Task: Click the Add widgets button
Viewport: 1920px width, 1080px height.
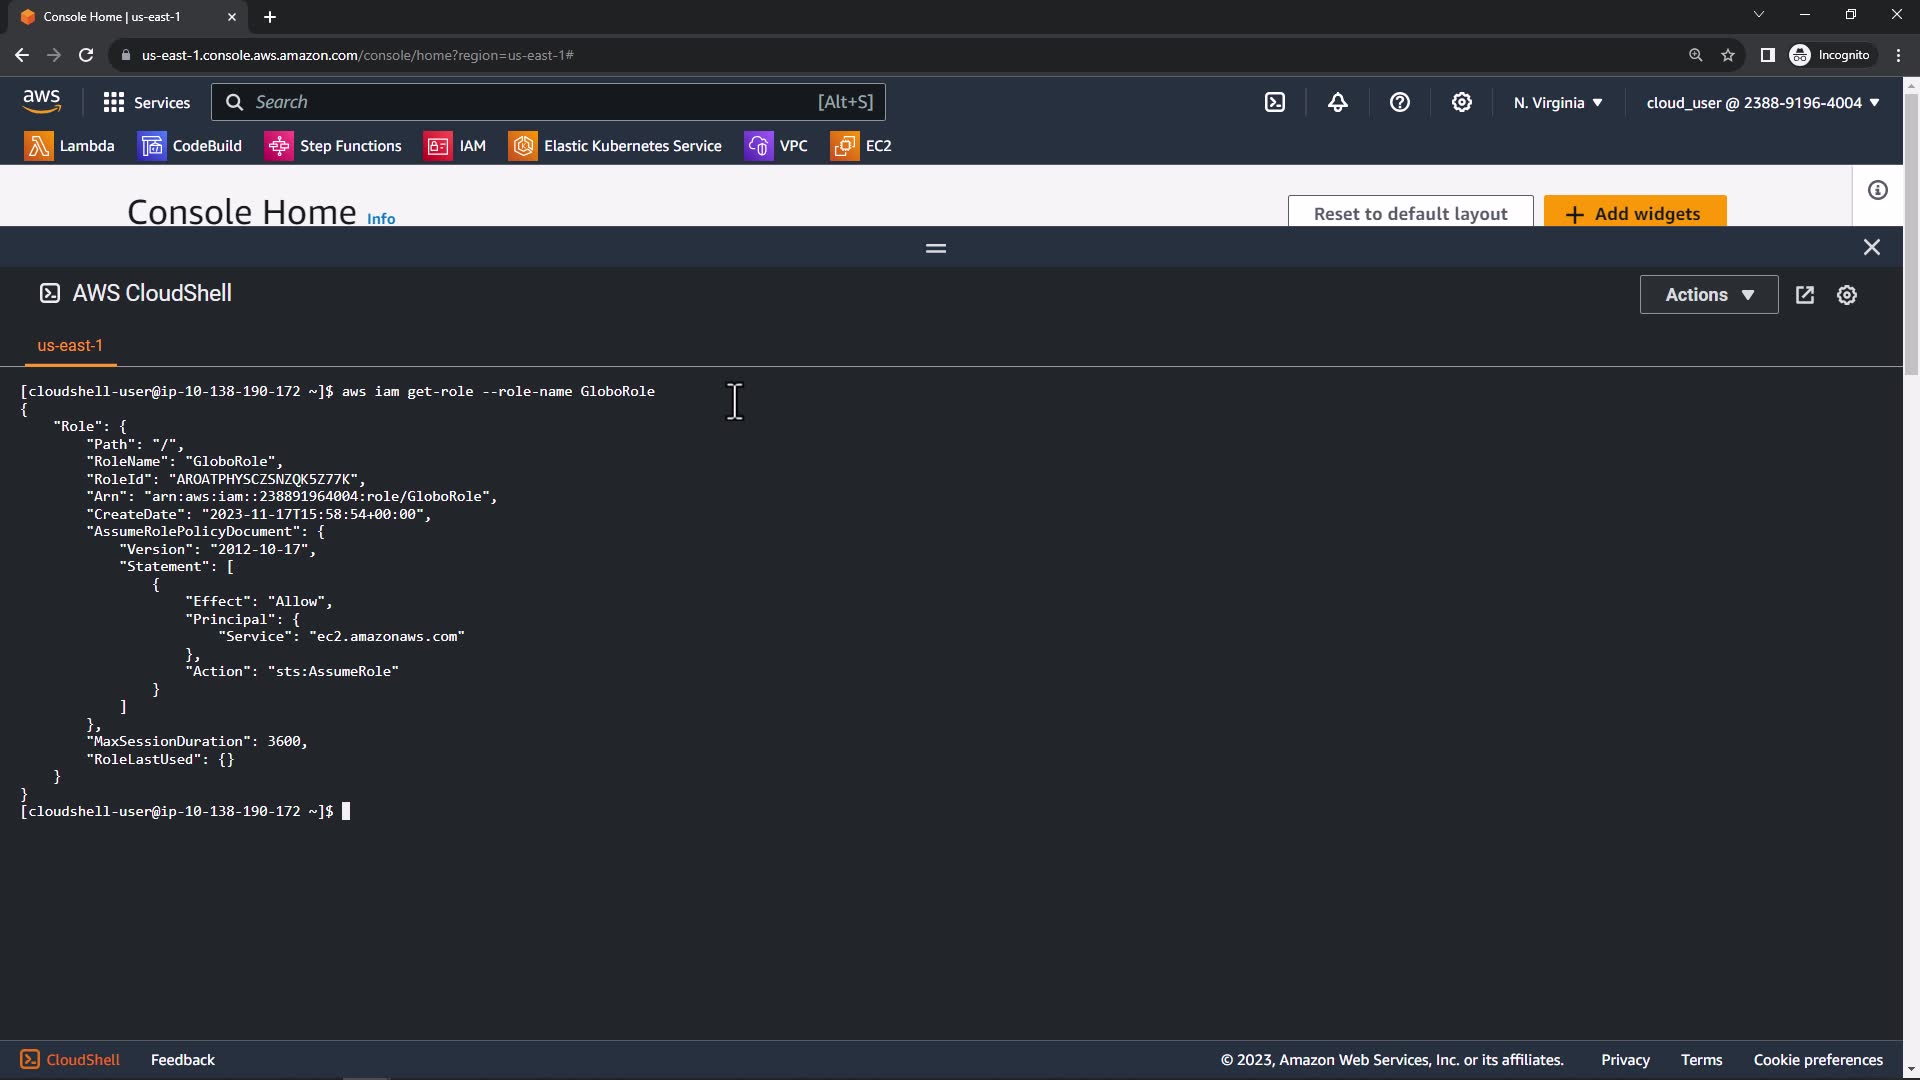Action: pos(1634,213)
